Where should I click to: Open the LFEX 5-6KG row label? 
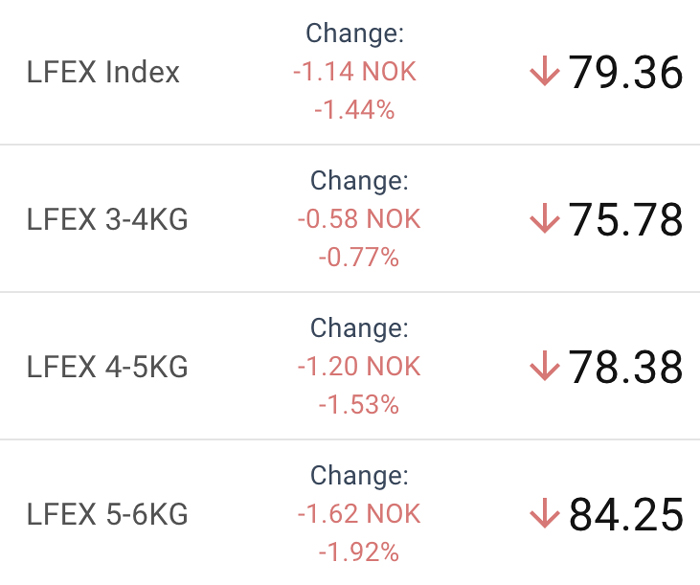[x=107, y=514]
